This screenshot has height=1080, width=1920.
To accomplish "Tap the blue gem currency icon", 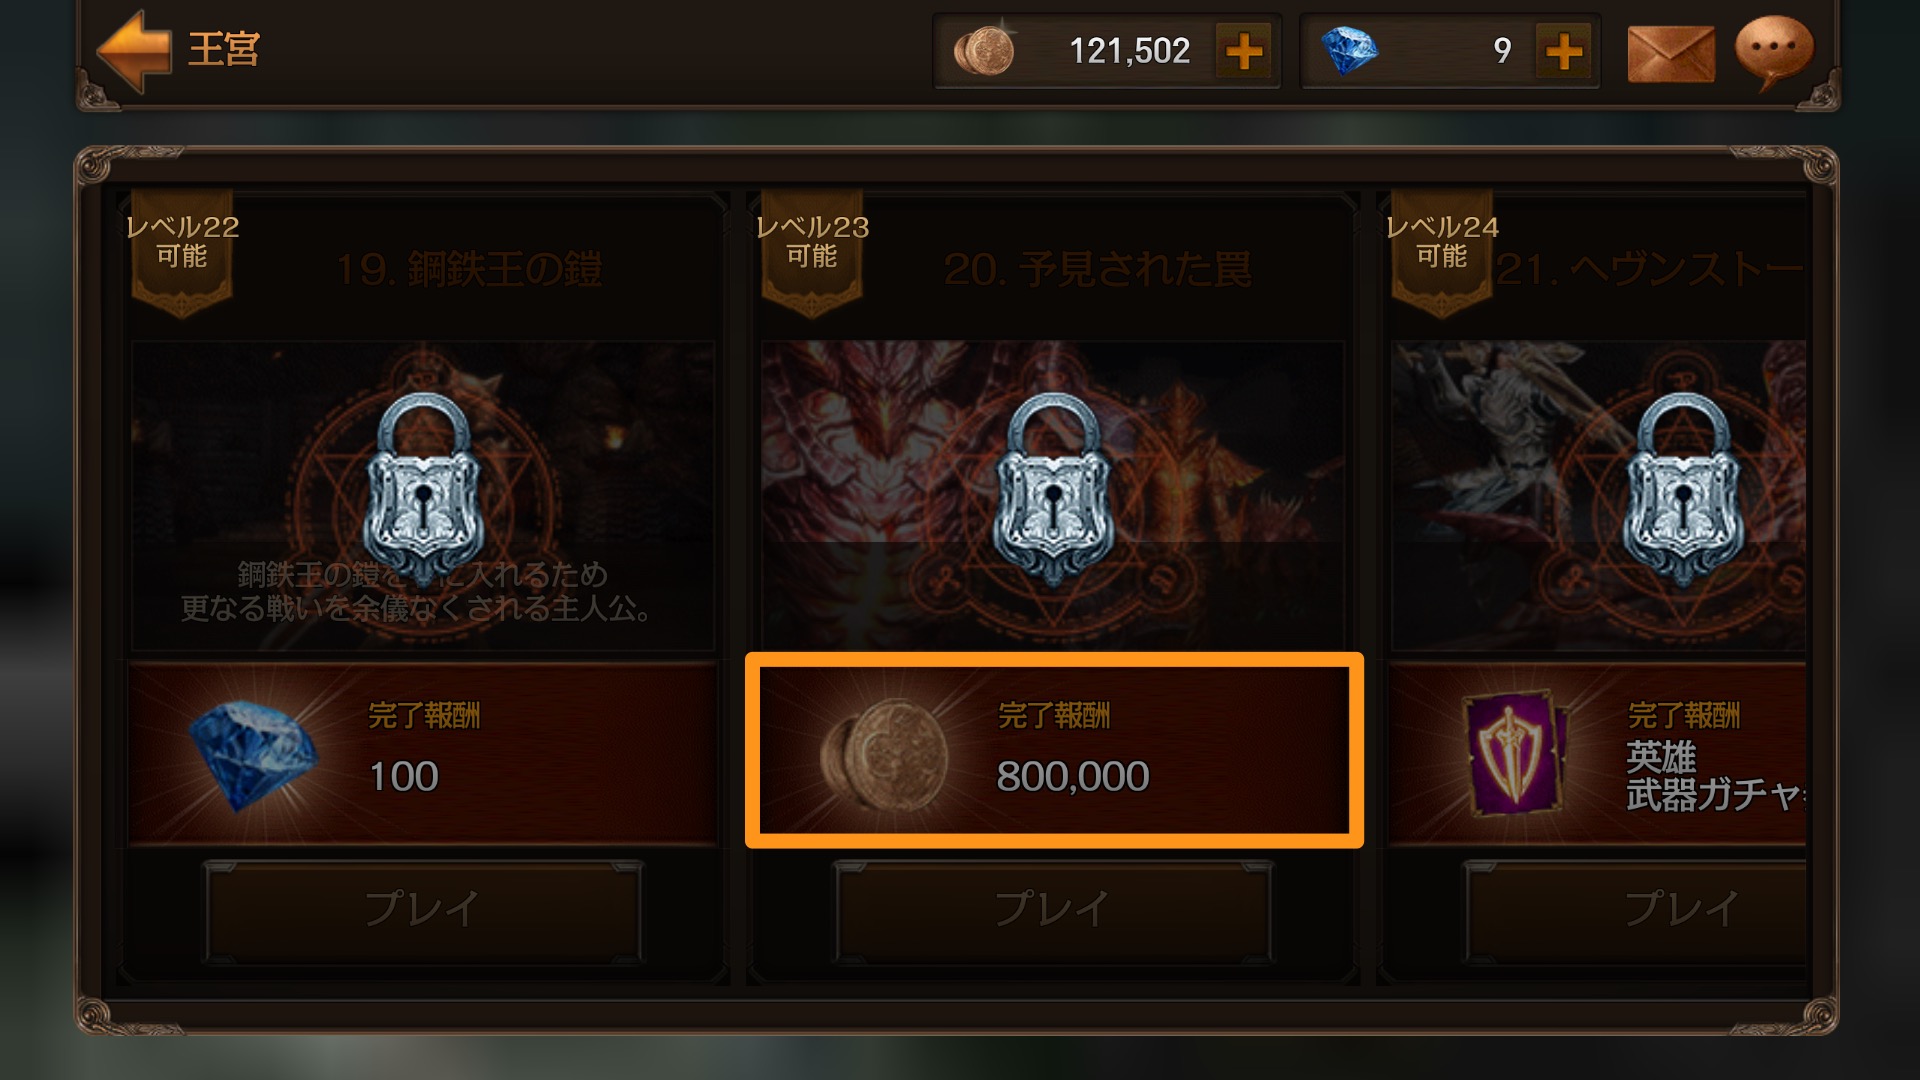I will pyautogui.click(x=1349, y=51).
